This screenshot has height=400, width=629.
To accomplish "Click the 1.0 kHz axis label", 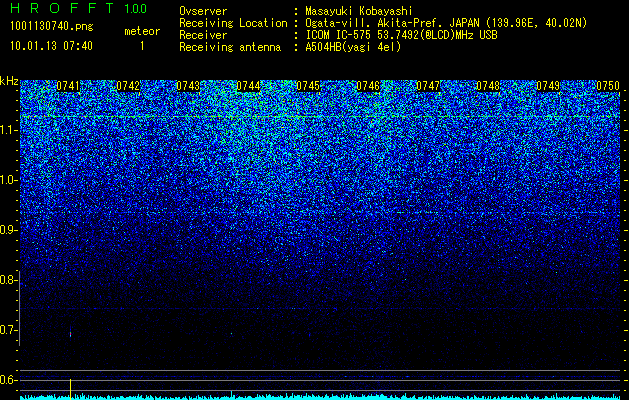I will 8,180.
